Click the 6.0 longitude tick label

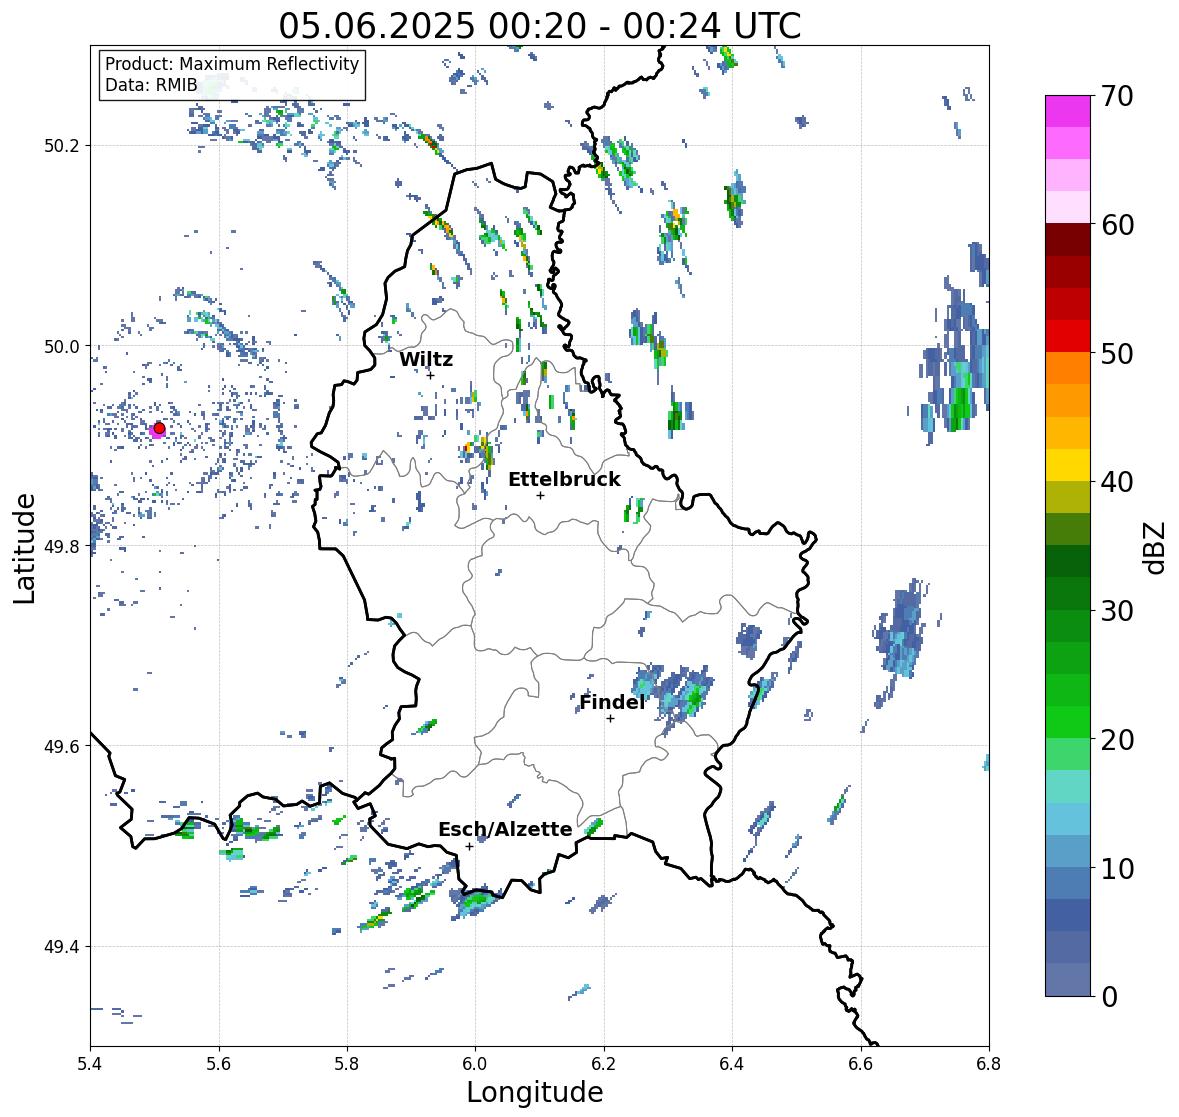tap(475, 1064)
